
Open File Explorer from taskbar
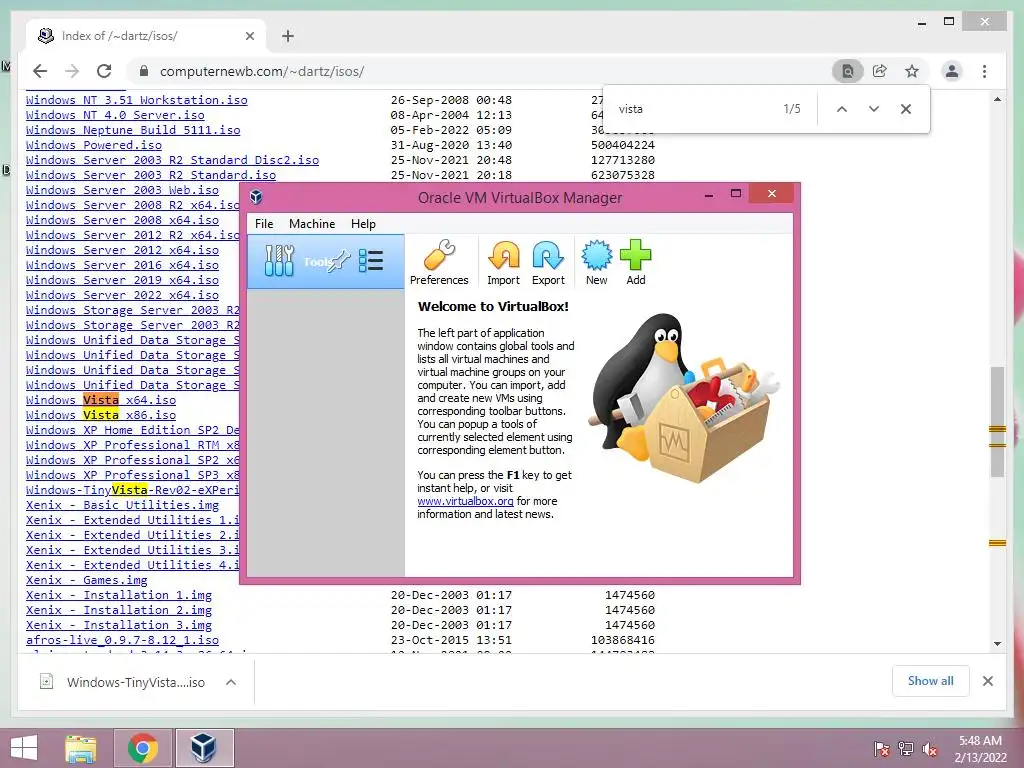[81, 748]
